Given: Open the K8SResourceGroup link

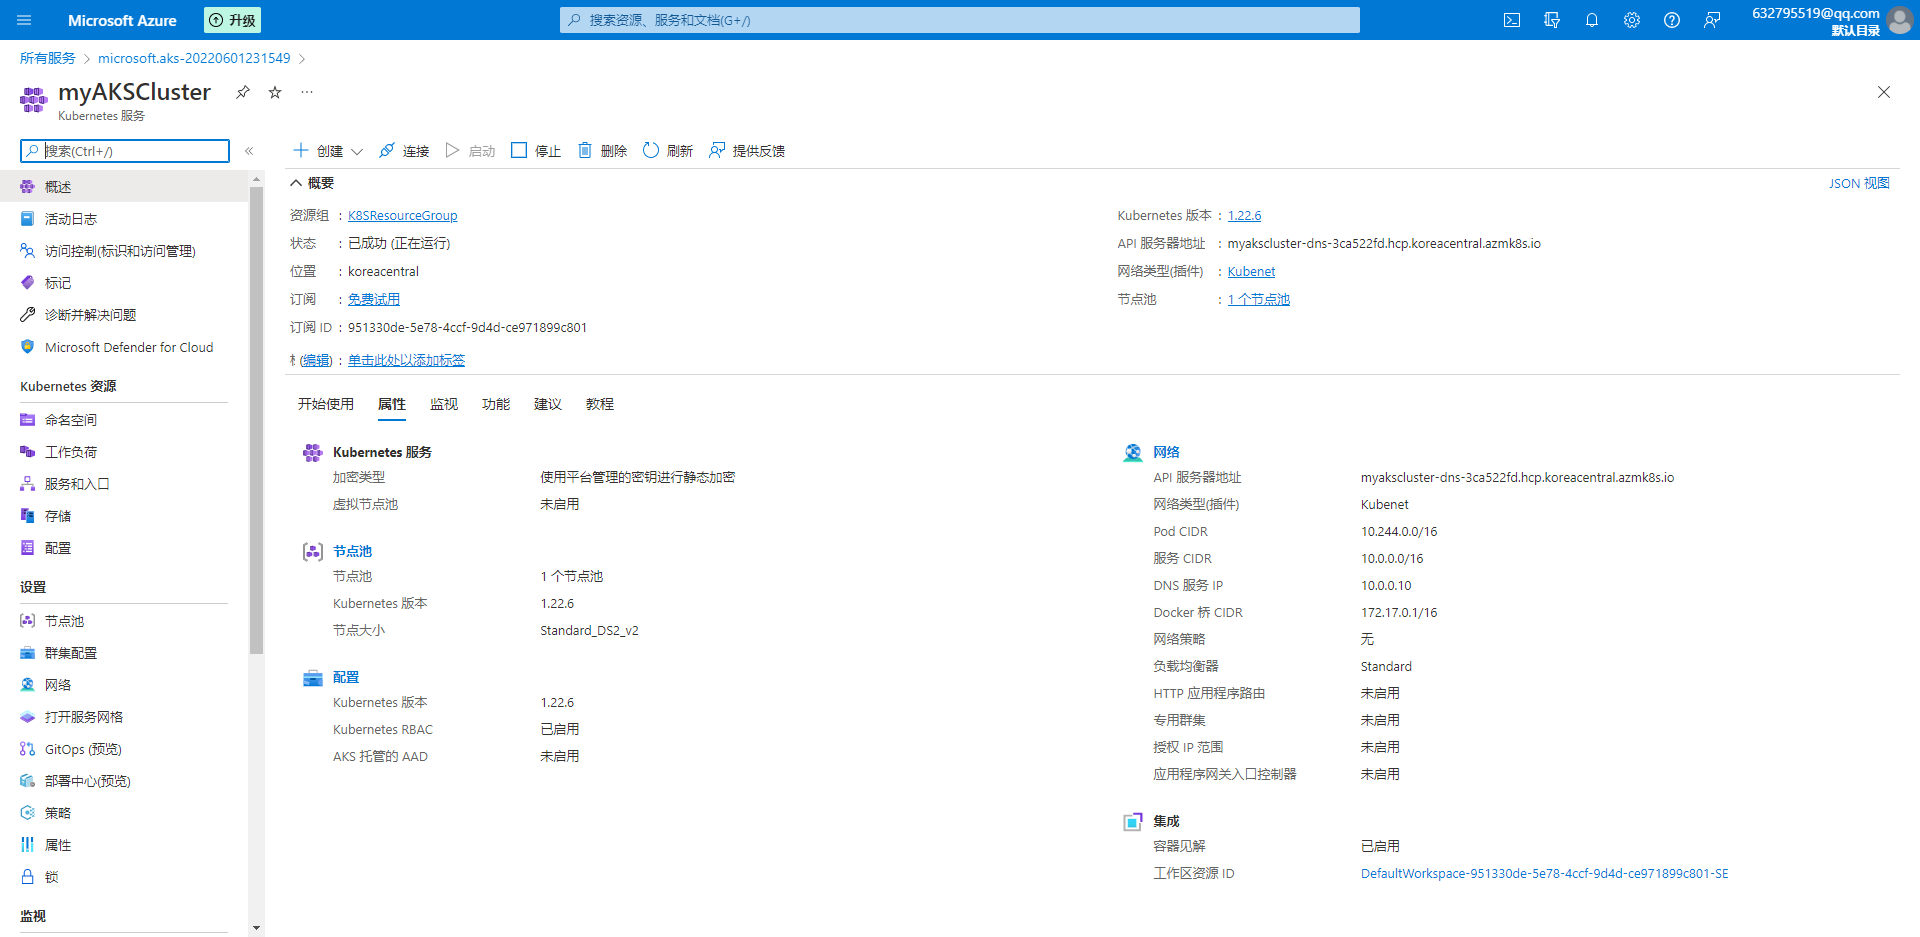Looking at the screenshot, I should point(402,215).
